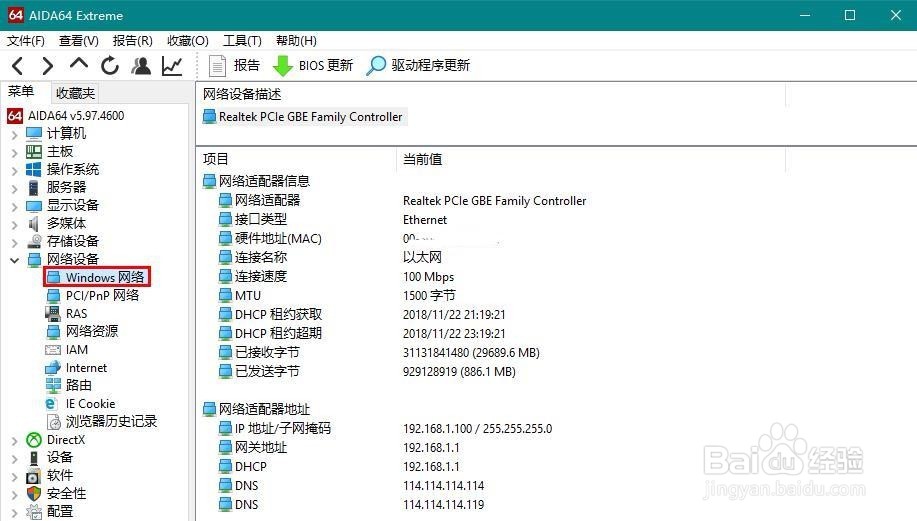Expand the 计算机 tree node
Viewport: 917px width, 521px height.
(15, 134)
